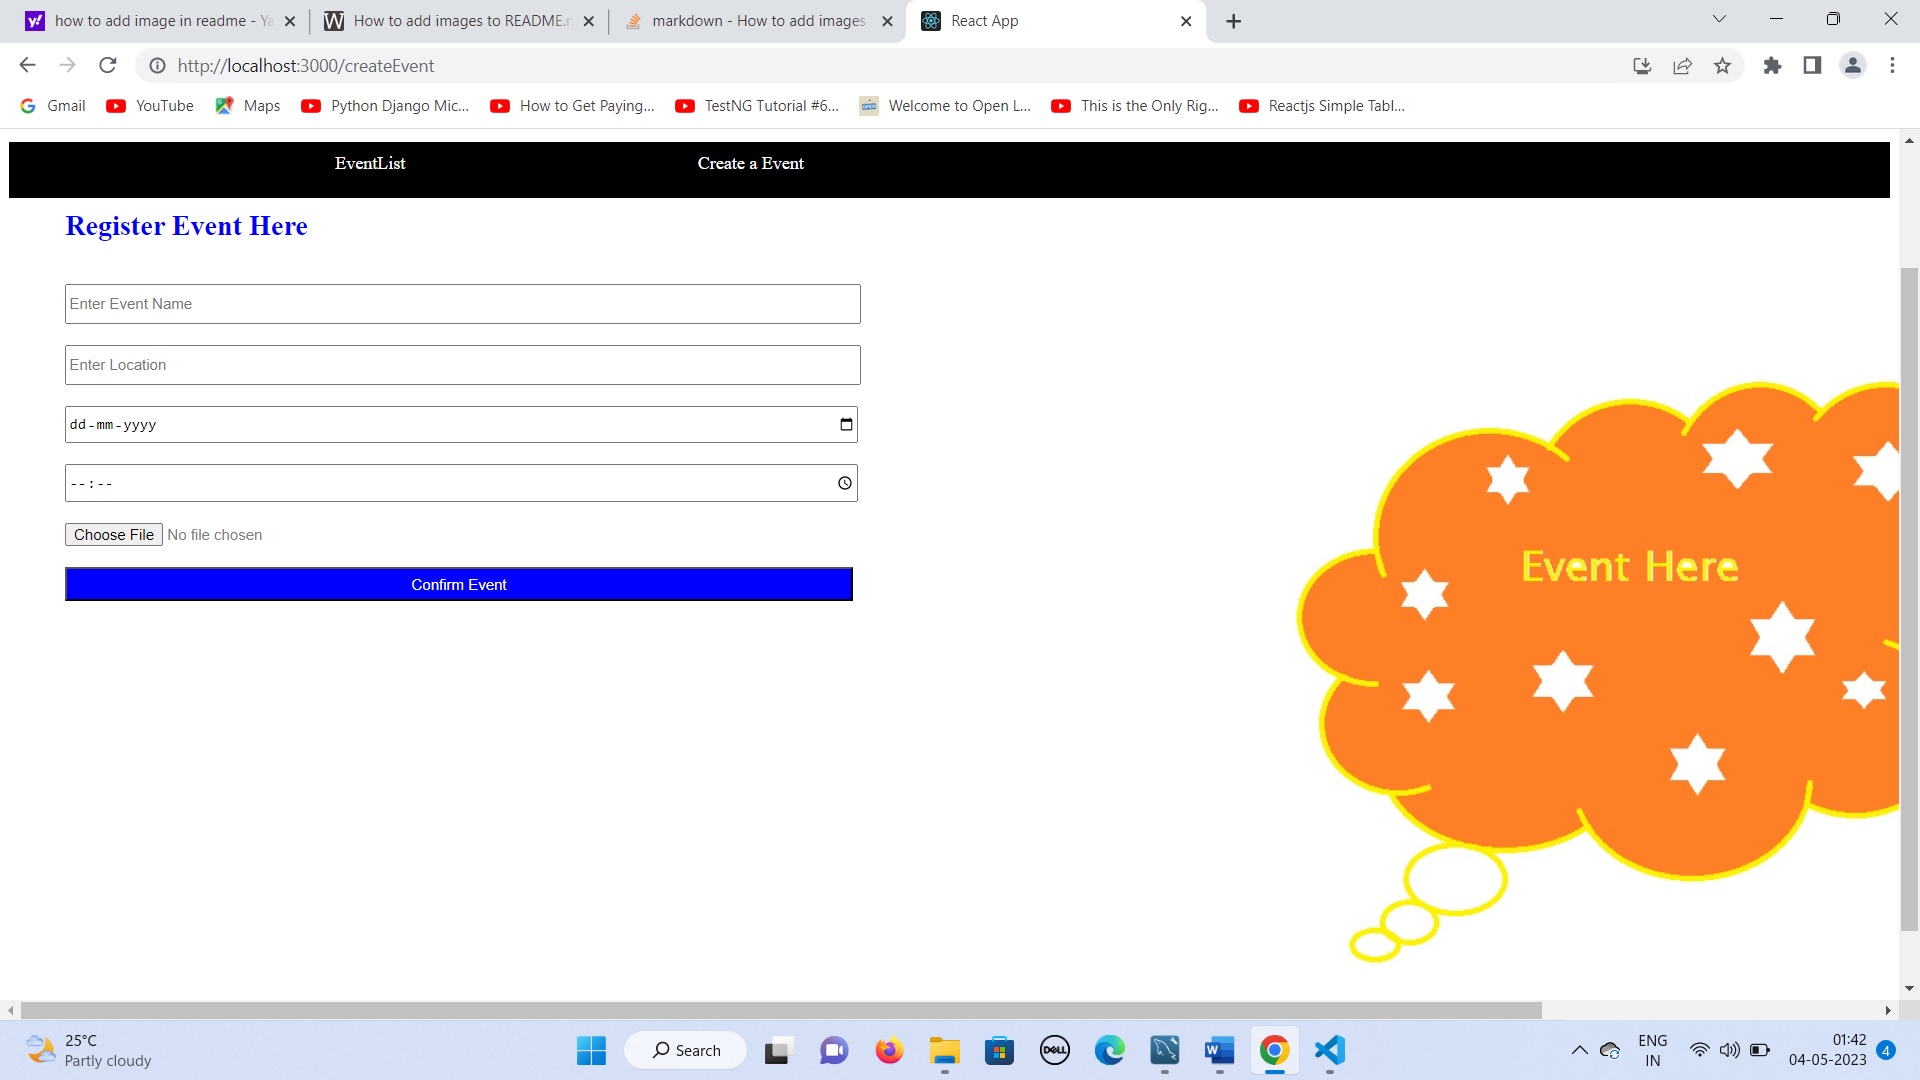This screenshot has width=1920, height=1080.
Task: Click the site info icon in address bar
Action: [x=157, y=66]
